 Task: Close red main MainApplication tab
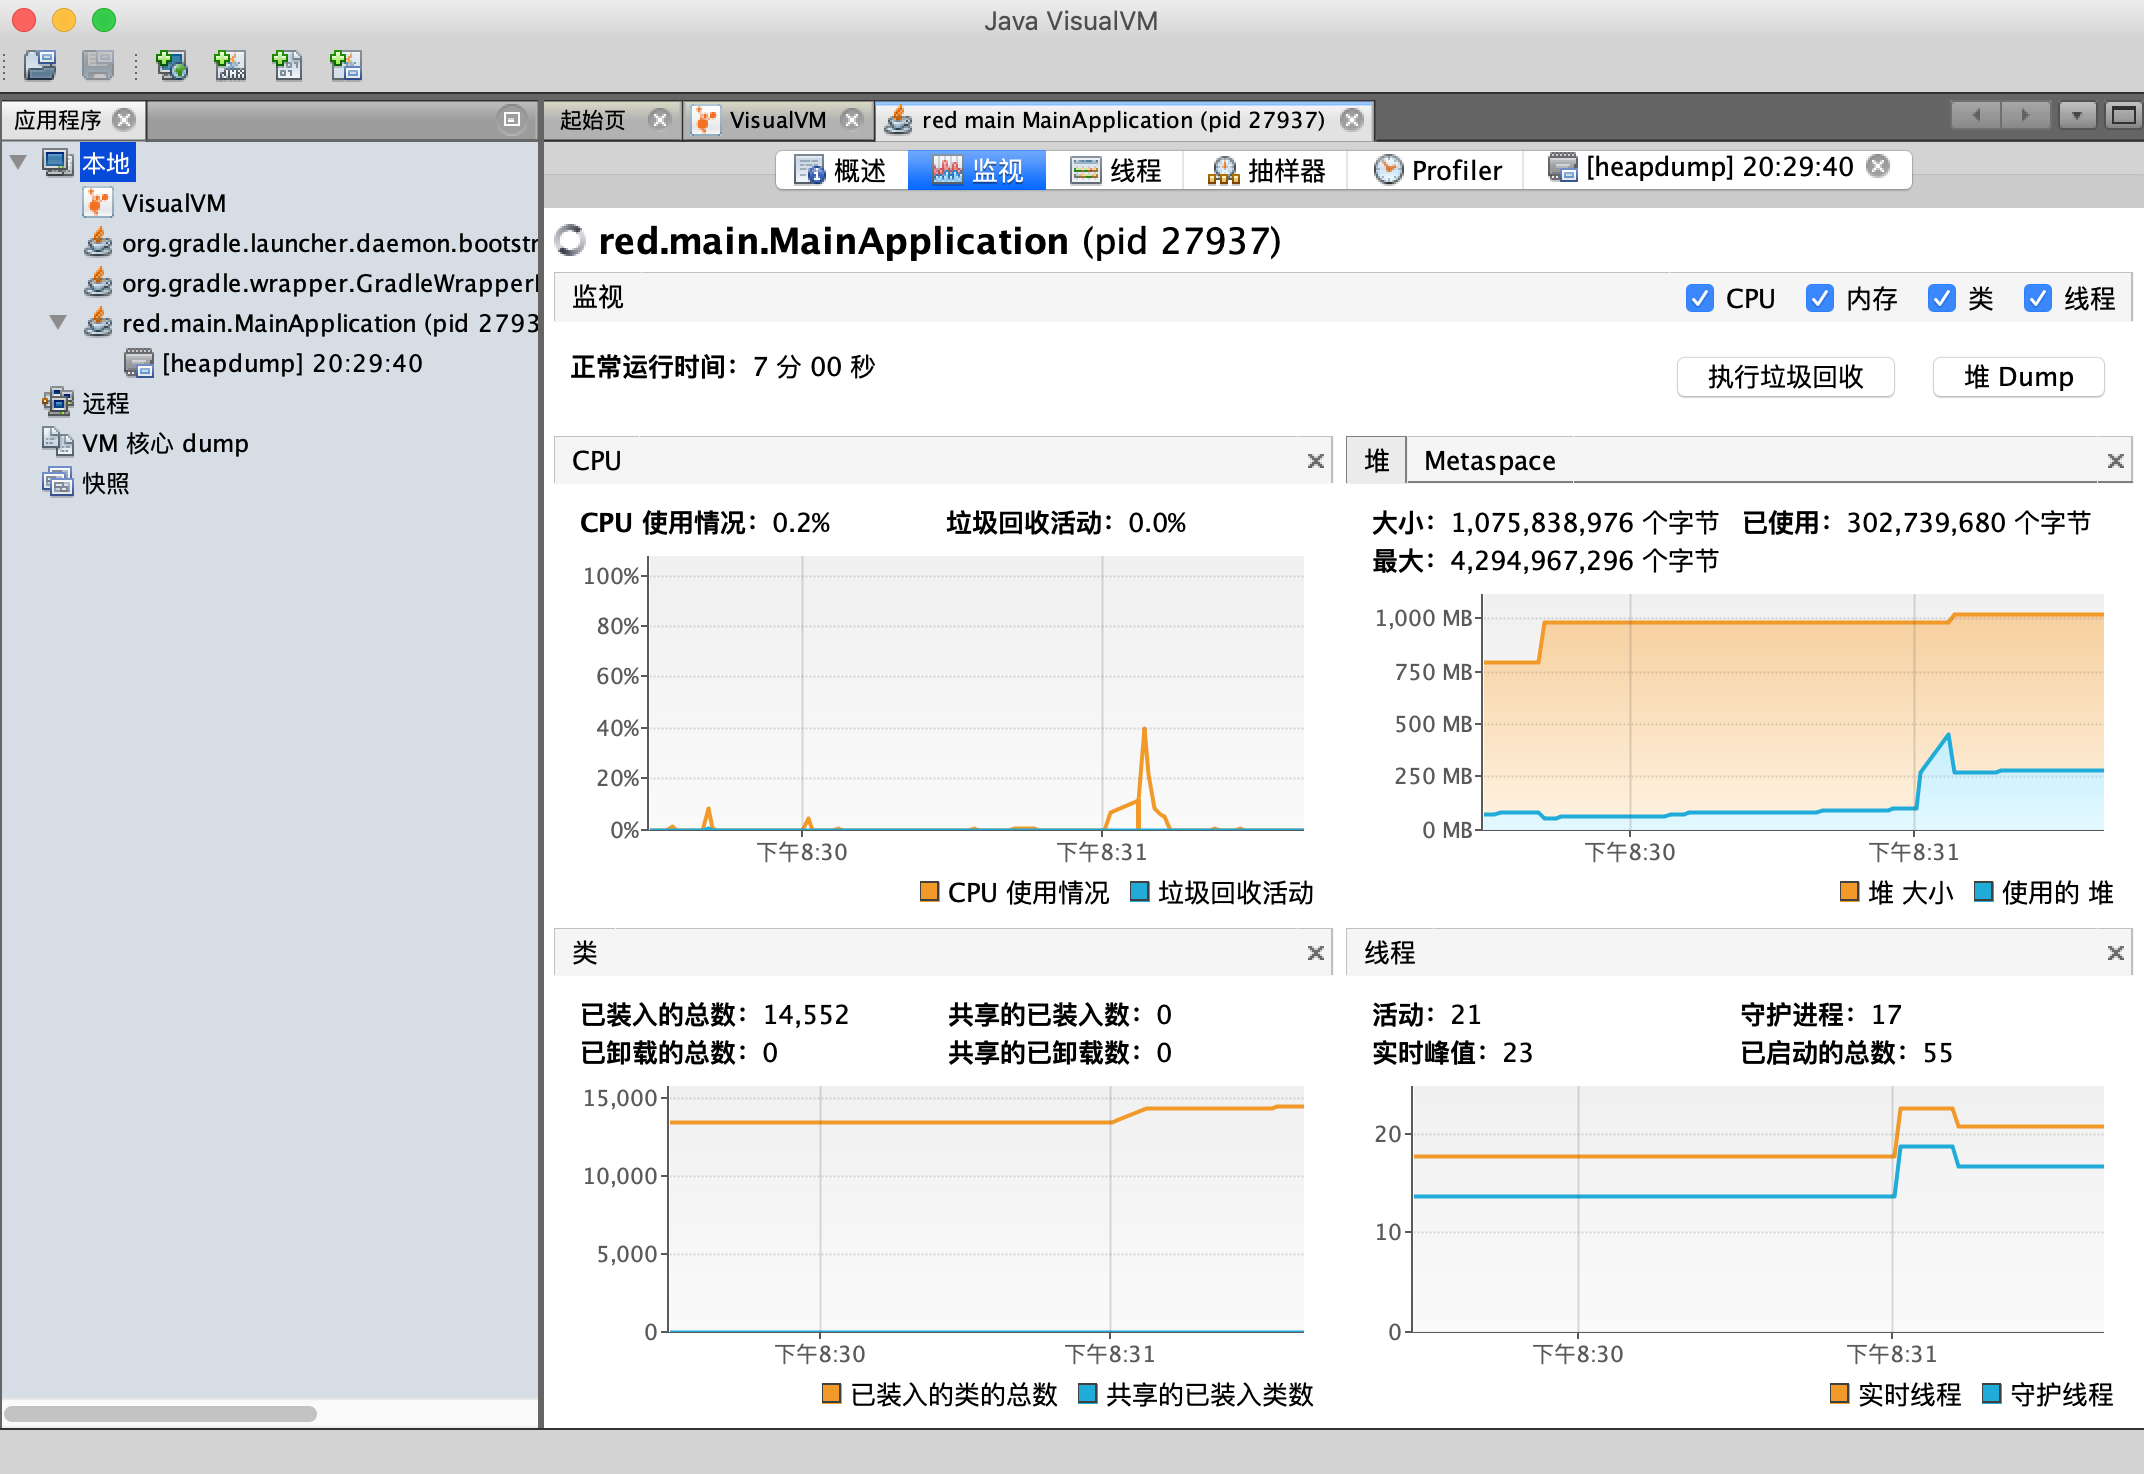coord(1352,120)
